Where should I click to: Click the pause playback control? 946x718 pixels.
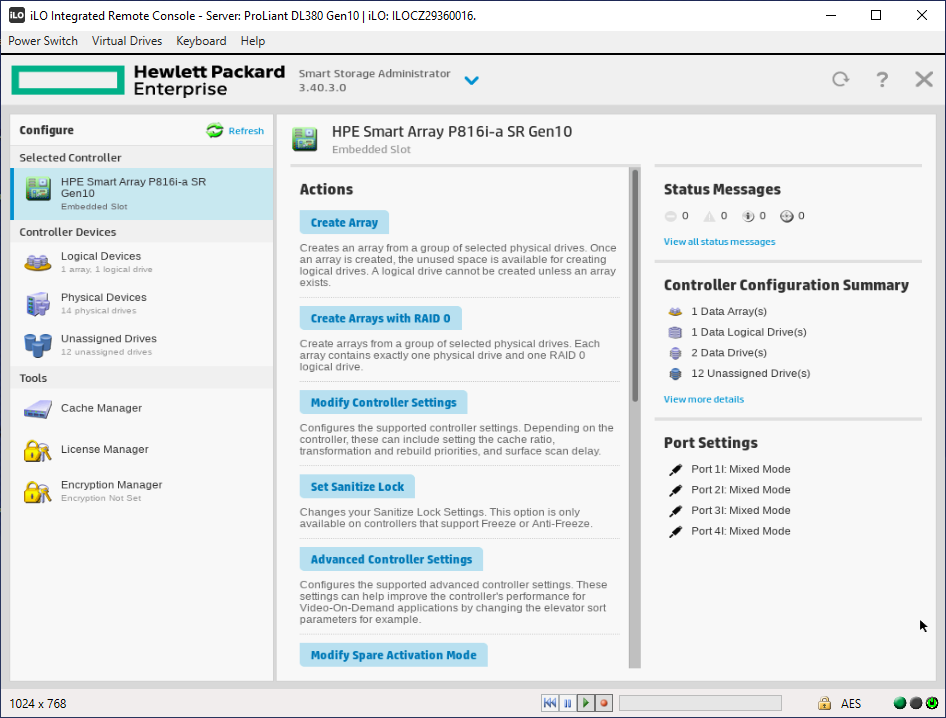568,703
